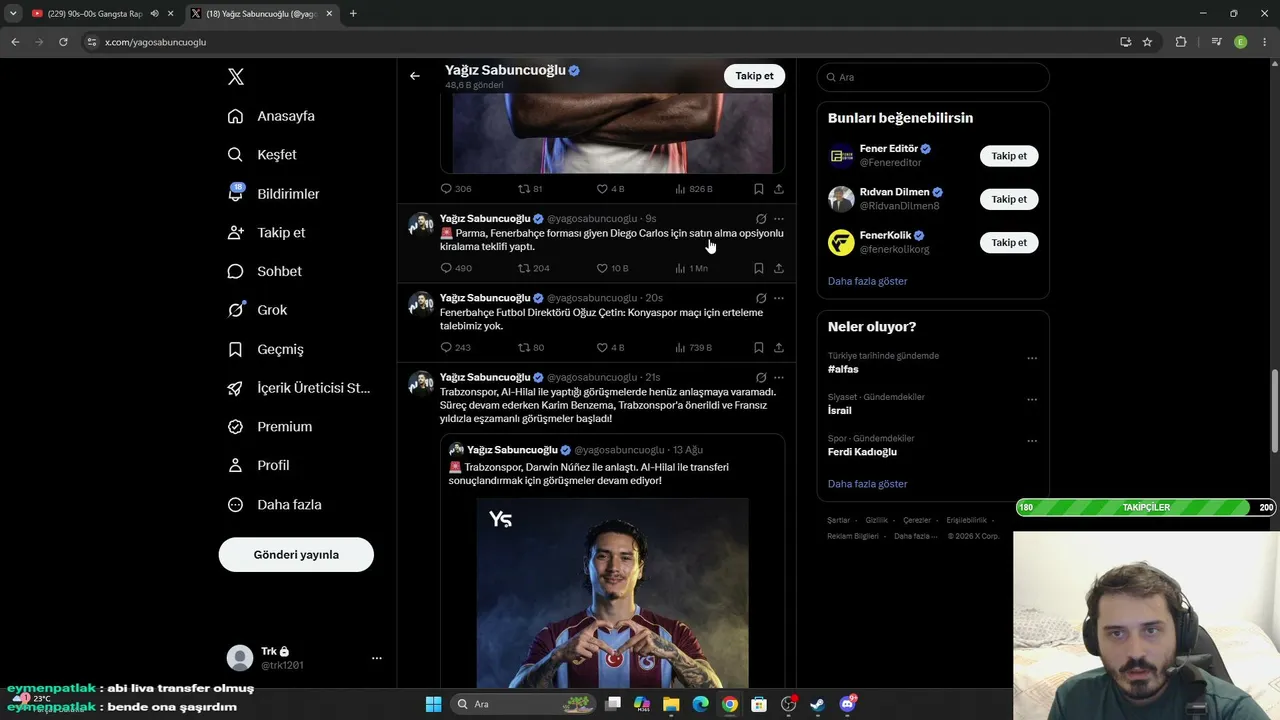Image resolution: width=1280 pixels, height=720 pixels.
Task: Like the Oğuz Çetin Konyaspor post
Action: [610, 348]
